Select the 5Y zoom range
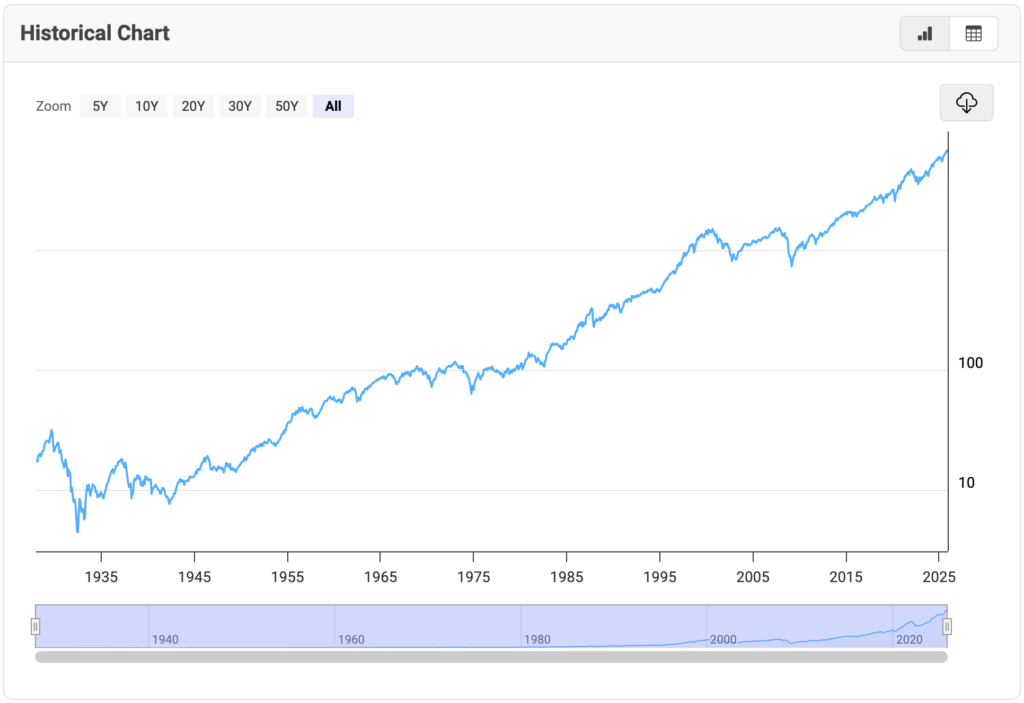 click(100, 106)
